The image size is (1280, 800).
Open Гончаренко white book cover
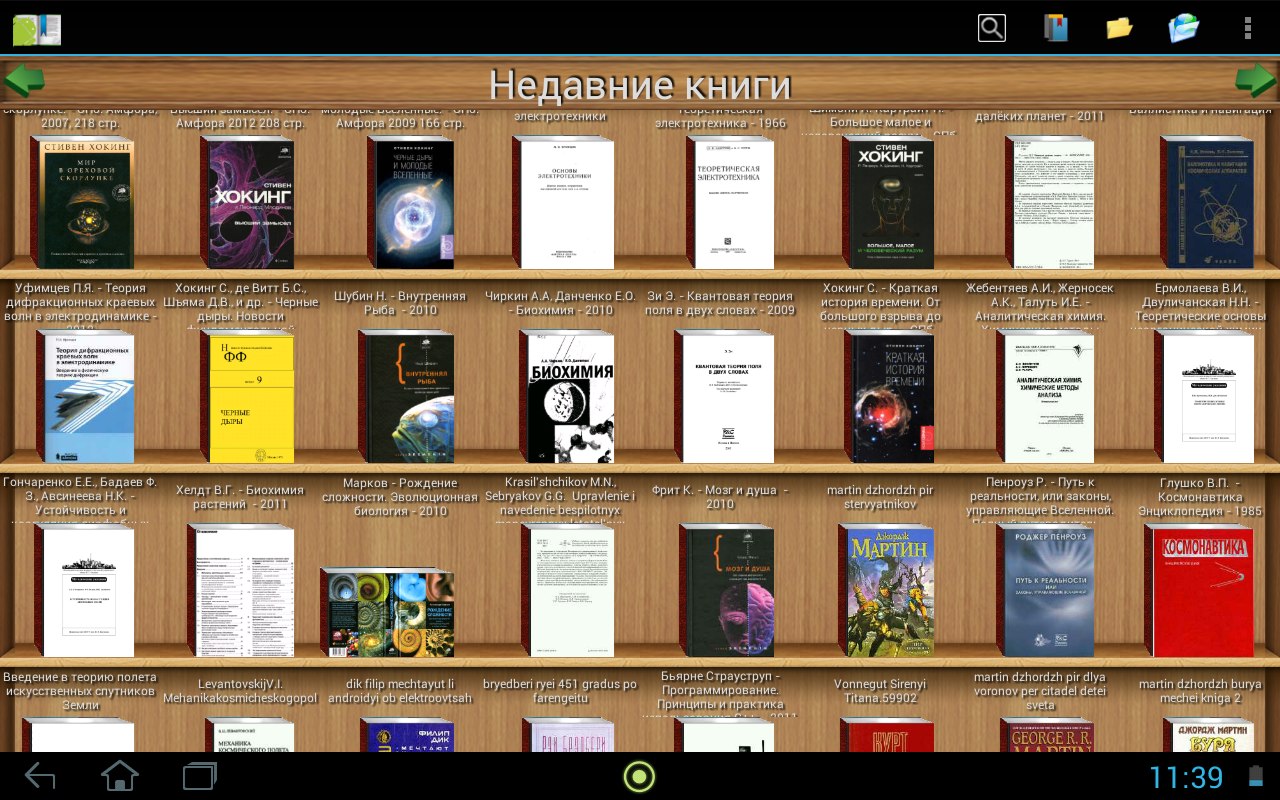(x=84, y=591)
